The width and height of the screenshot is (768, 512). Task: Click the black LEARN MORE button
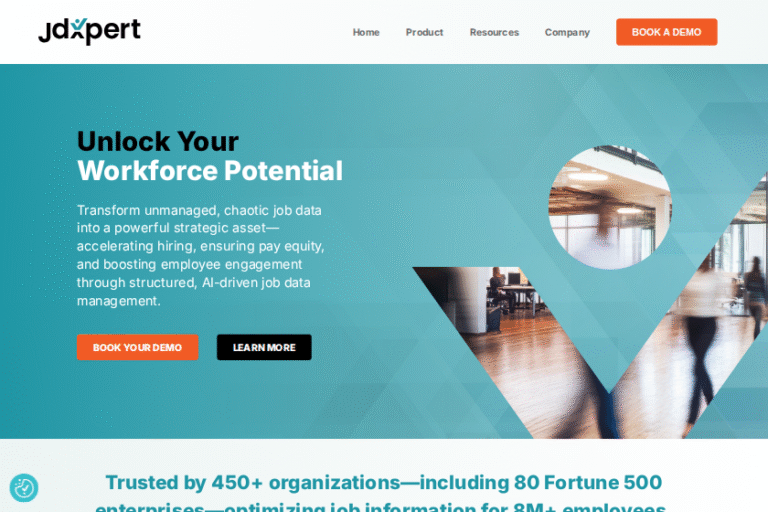(264, 347)
